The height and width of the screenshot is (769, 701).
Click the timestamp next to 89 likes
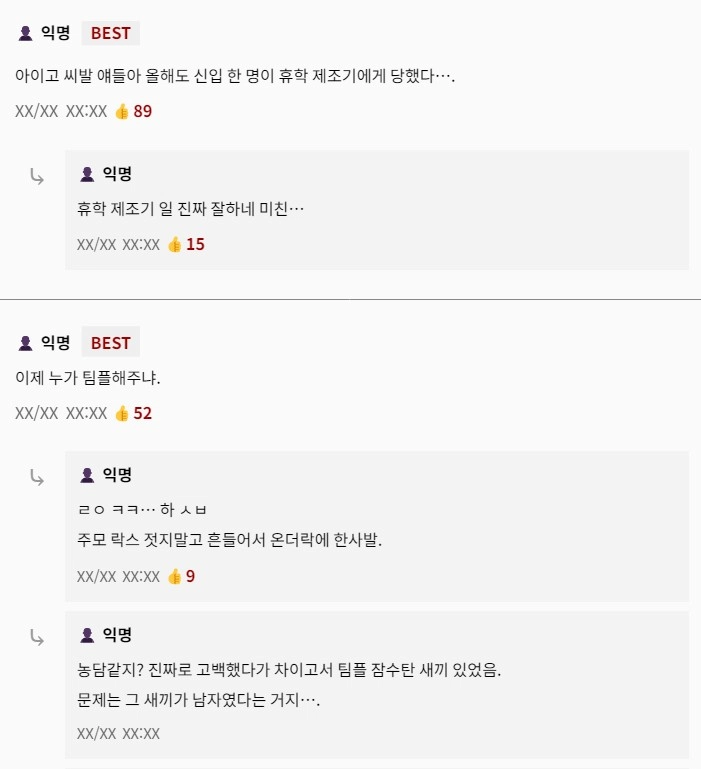point(61,111)
